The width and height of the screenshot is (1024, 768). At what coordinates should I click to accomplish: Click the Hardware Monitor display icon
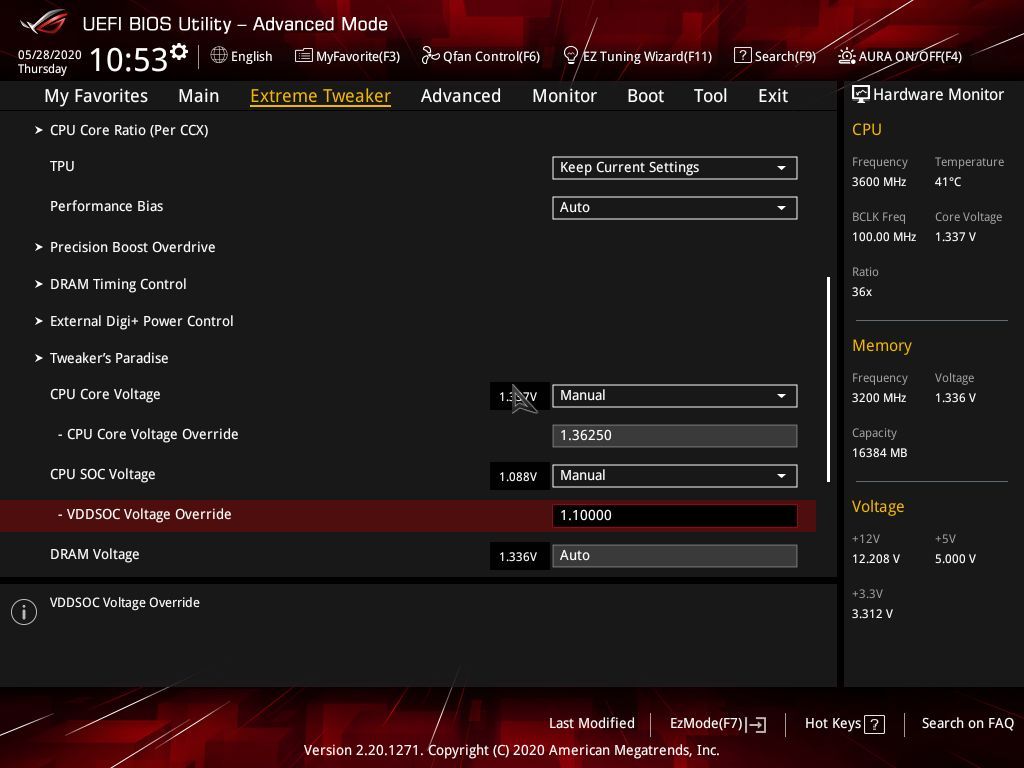(861, 95)
